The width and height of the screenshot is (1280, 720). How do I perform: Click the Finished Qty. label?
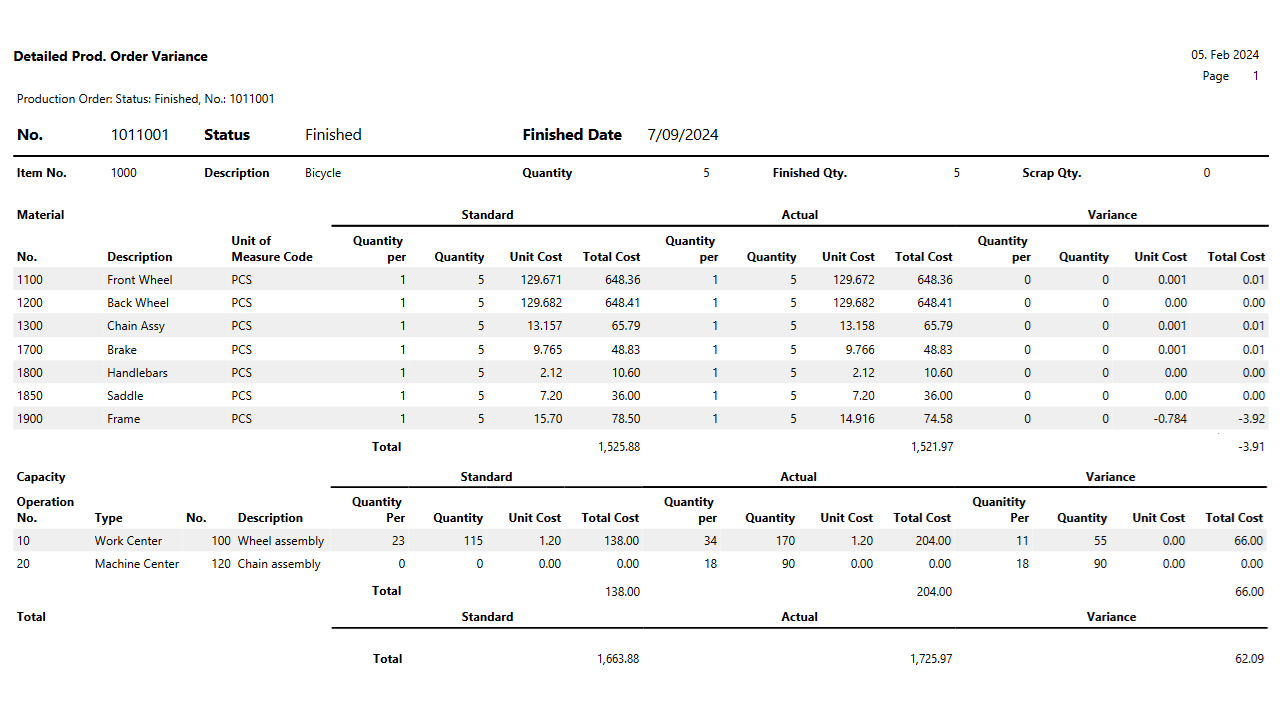pos(810,173)
